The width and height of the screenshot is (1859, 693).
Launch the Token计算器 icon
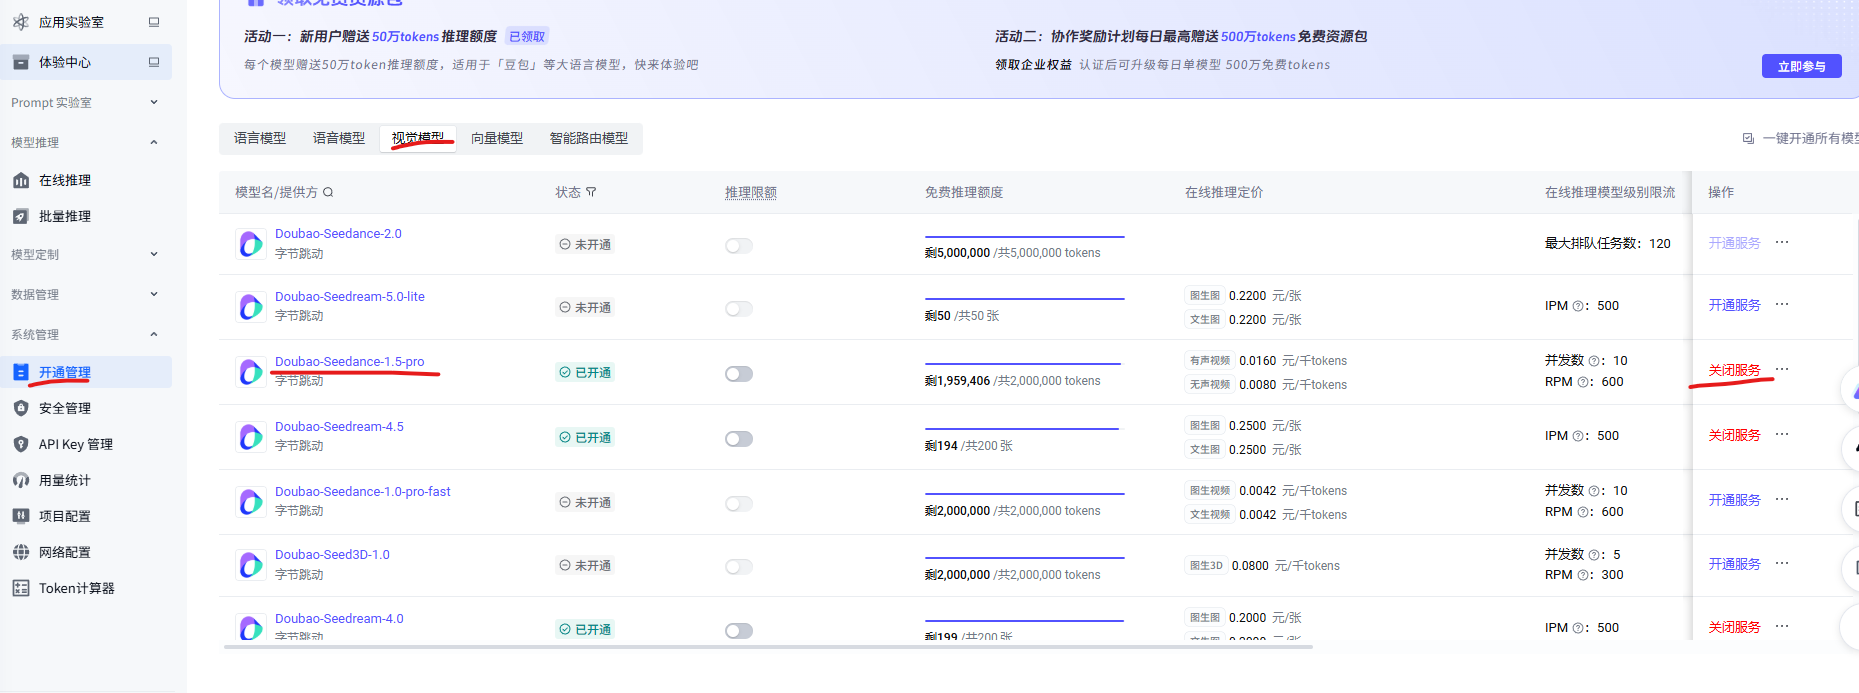(21, 589)
